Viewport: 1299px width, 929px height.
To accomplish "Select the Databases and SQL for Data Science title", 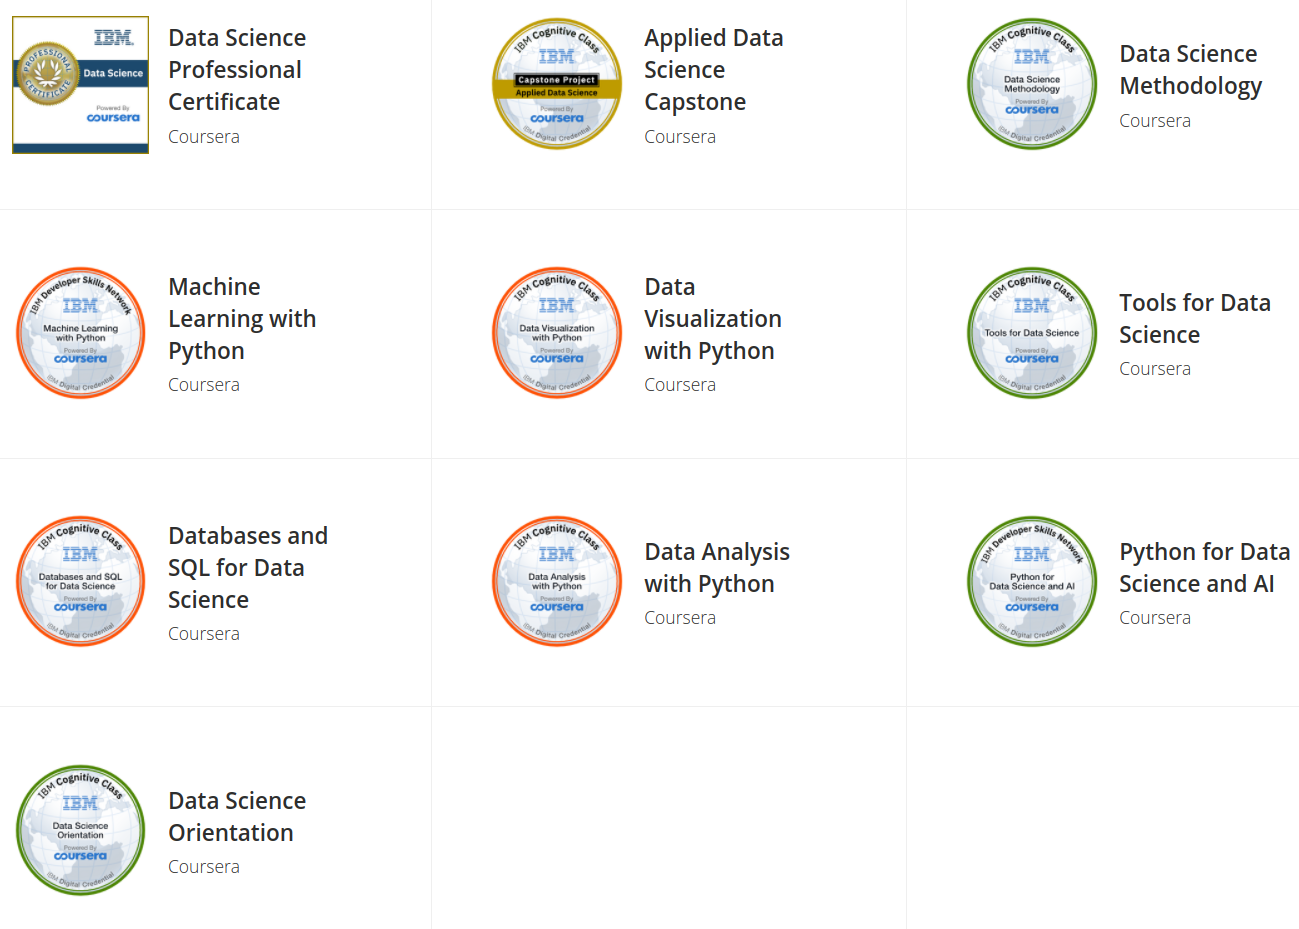I will tap(248, 567).
